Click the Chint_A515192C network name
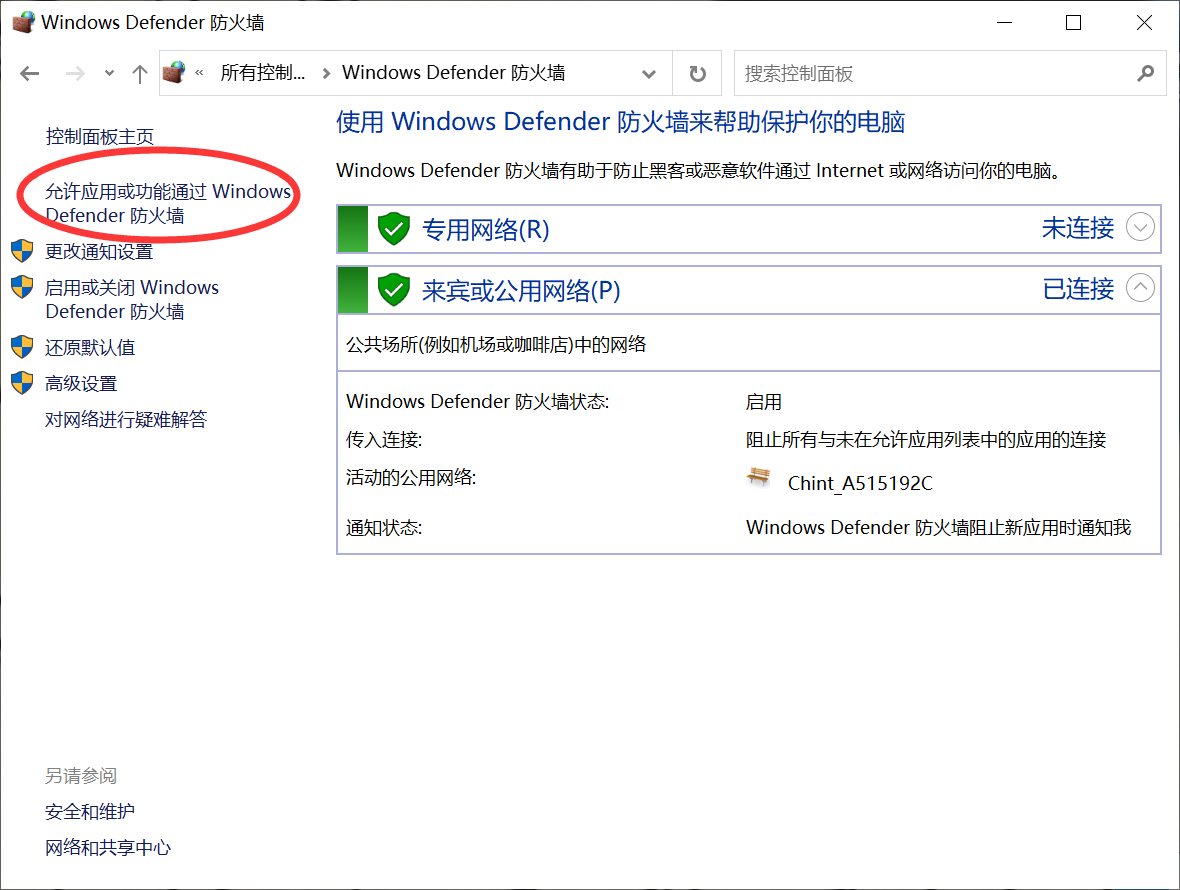This screenshot has width=1180, height=890. [x=860, y=483]
